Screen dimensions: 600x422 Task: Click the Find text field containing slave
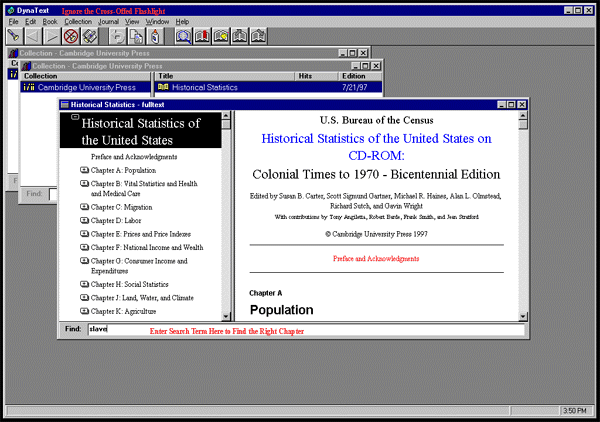(300, 329)
